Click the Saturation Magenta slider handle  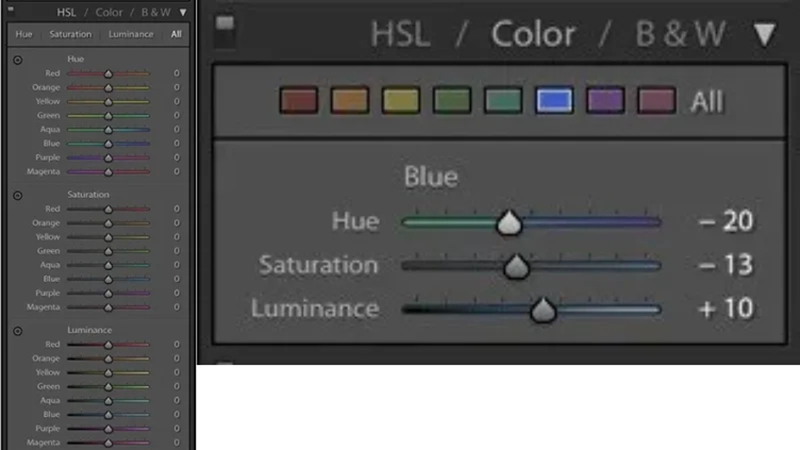(x=108, y=308)
